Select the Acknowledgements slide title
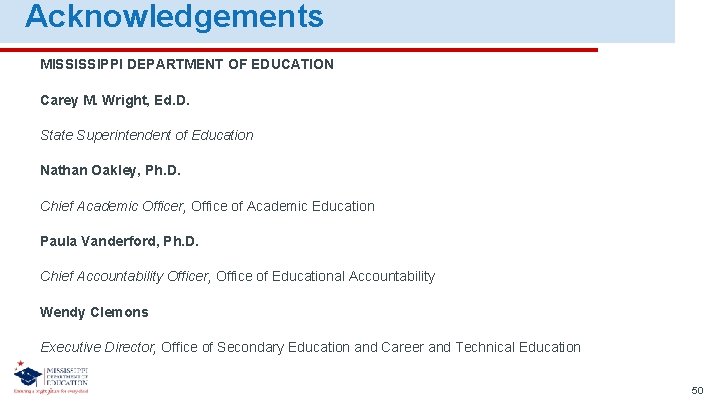This screenshot has width=720, height=405. [x=174, y=17]
